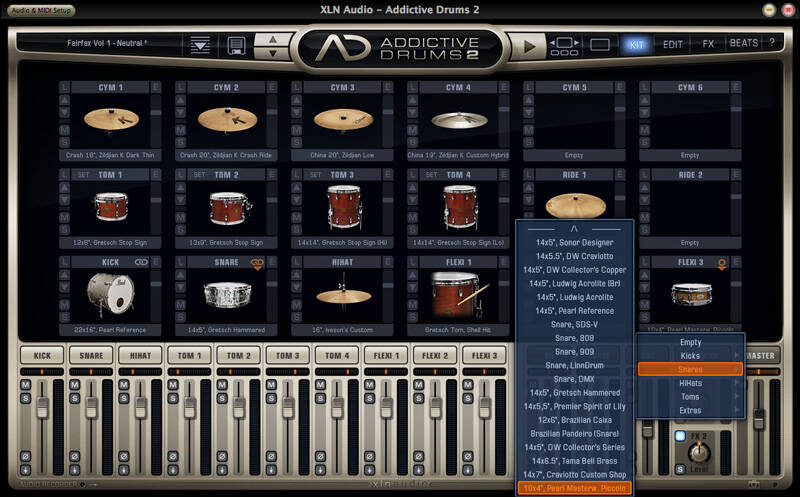
Task: Click the SET button on TOM 4
Action: click(x=432, y=175)
